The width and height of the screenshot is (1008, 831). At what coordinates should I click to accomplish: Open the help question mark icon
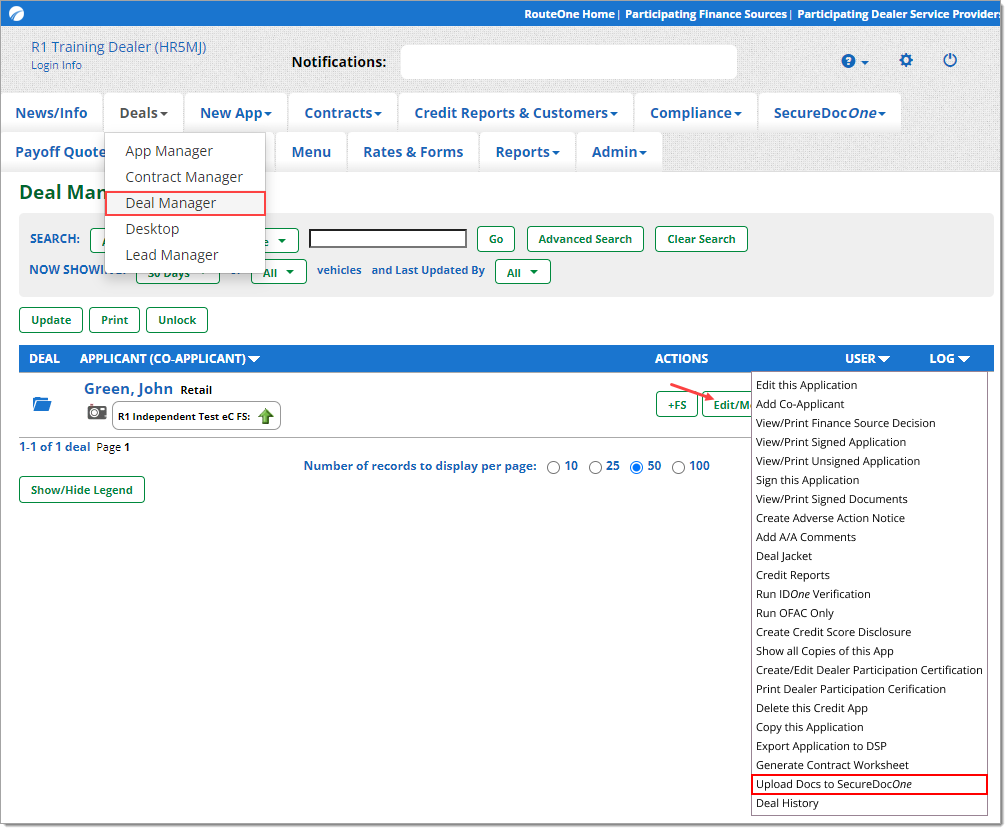pos(850,61)
